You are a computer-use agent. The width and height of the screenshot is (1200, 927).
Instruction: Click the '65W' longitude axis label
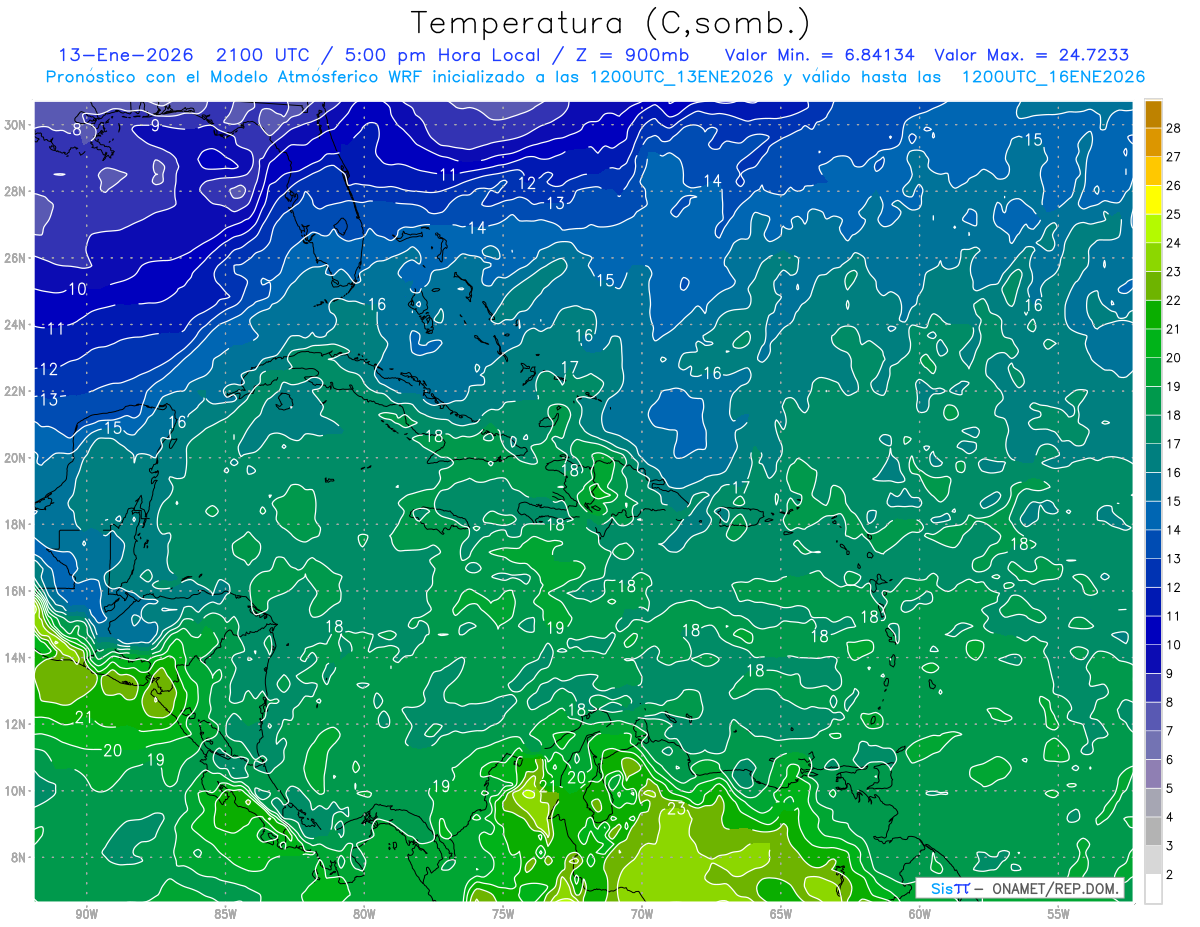click(781, 915)
